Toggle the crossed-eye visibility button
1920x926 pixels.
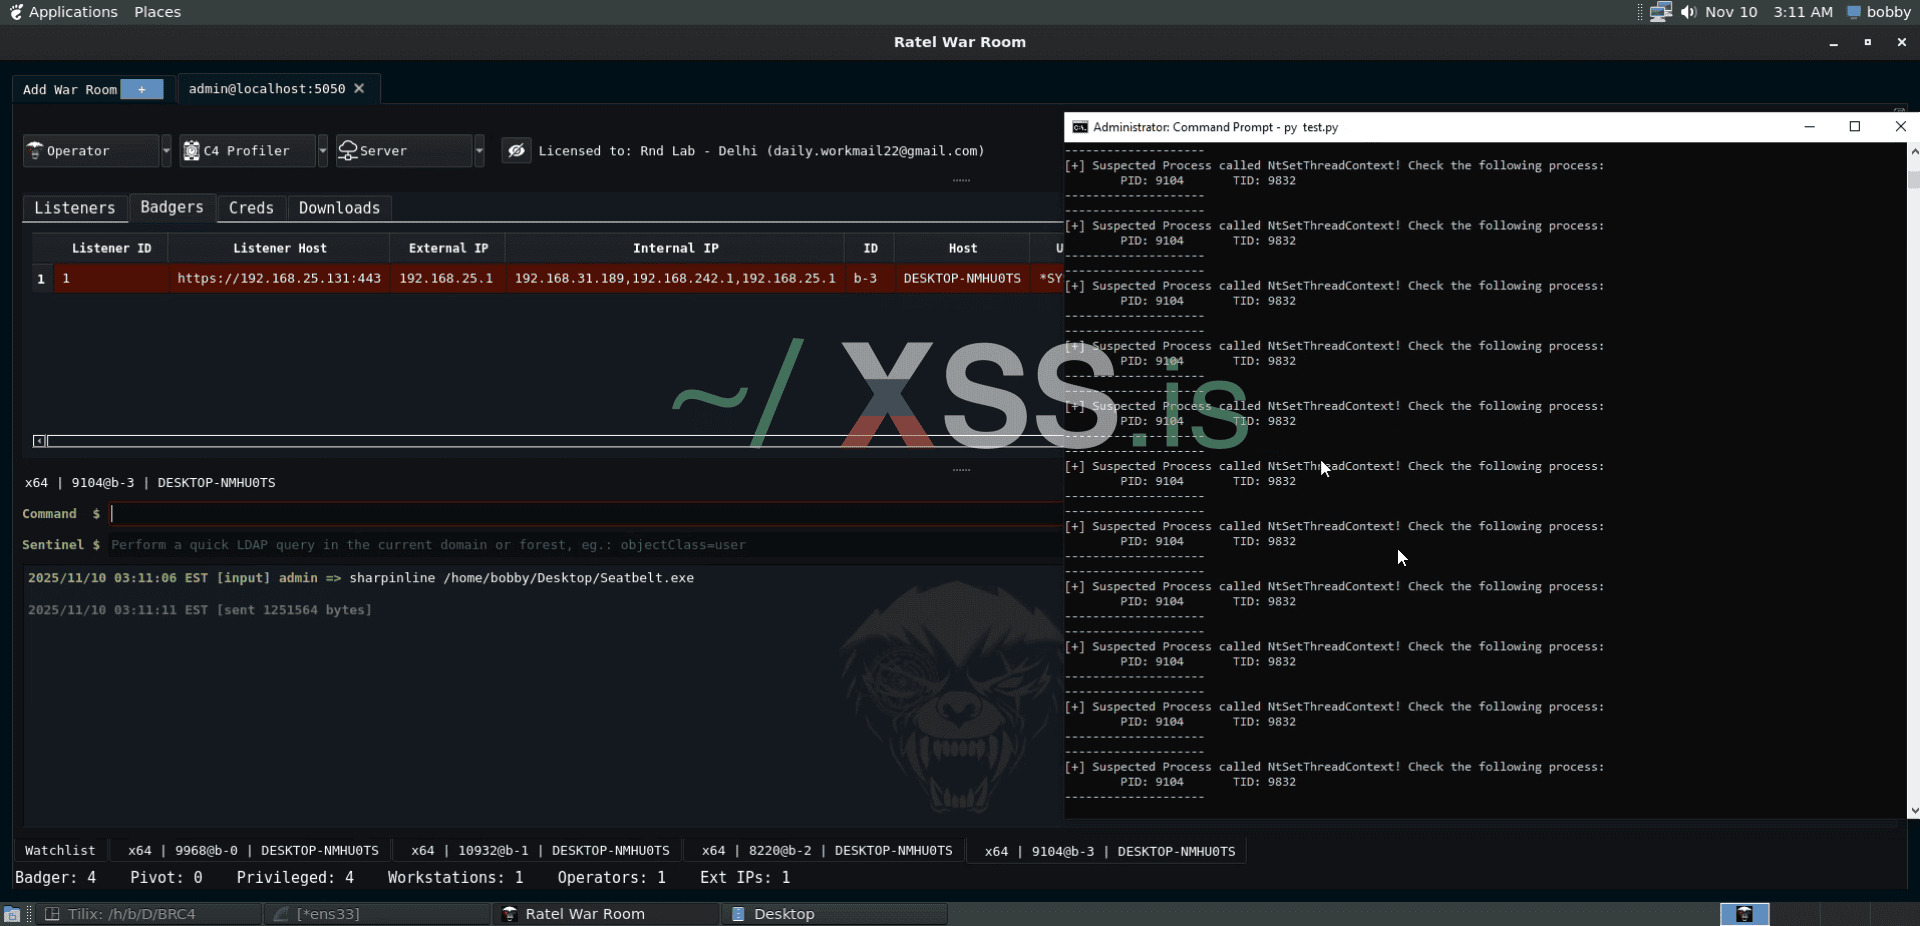(516, 150)
